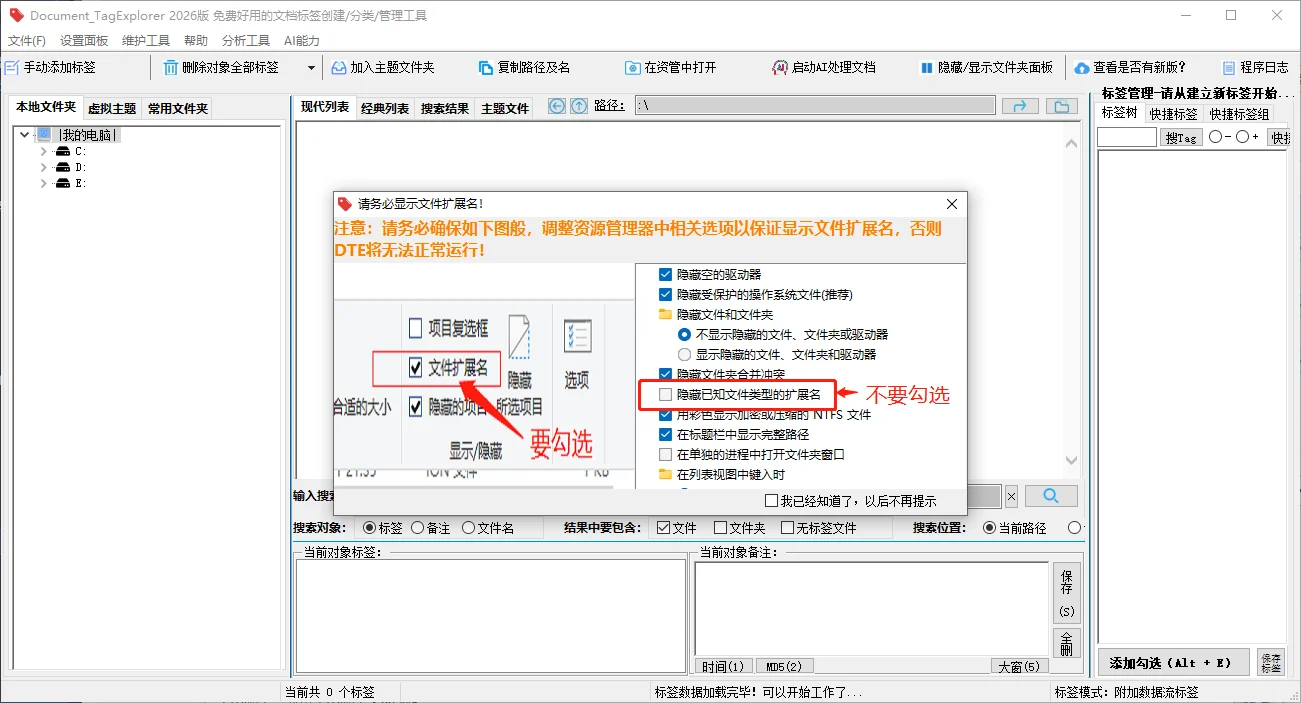The image size is (1301, 703).
Task: Click the 添加勾选 (Alt + E) button
Action: pyautogui.click(x=1173, y=662)
